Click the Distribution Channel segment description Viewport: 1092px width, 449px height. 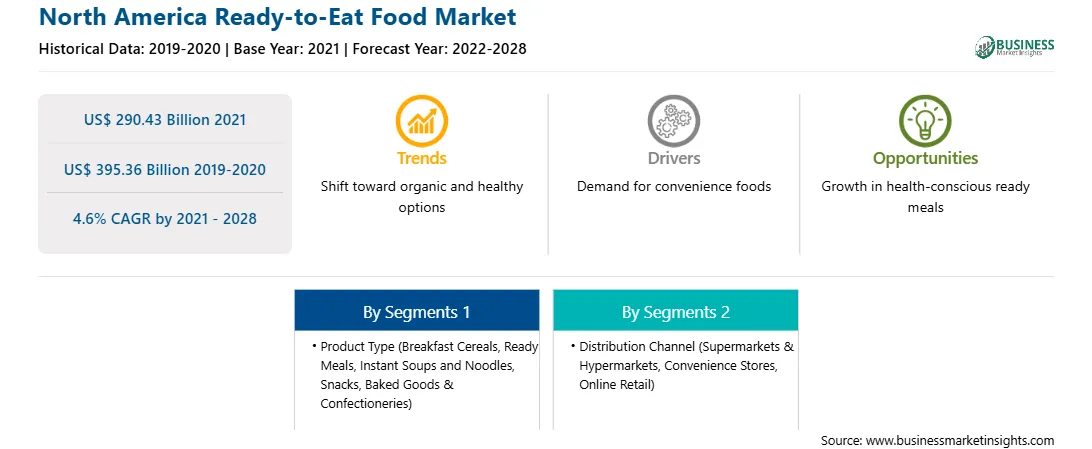(x=683, y=365)
